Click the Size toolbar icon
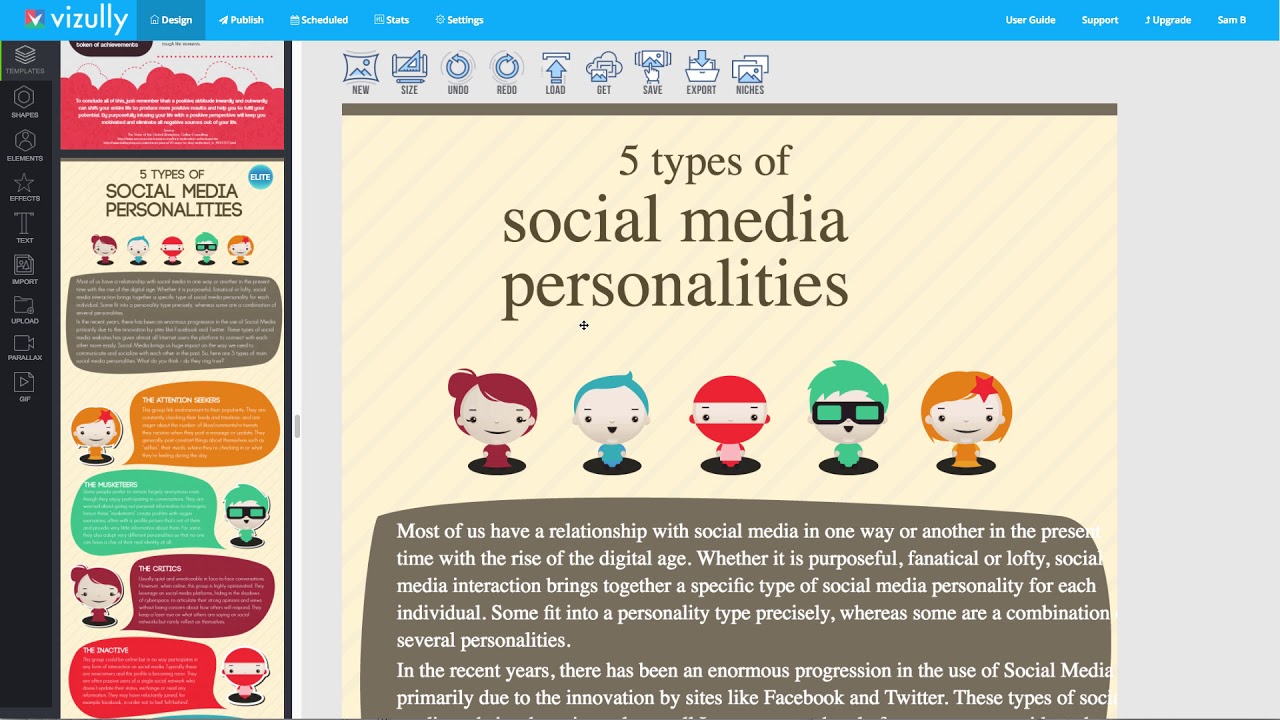Image resolution: width=1280 pixels, height=720 pixels. click(409, 74)
